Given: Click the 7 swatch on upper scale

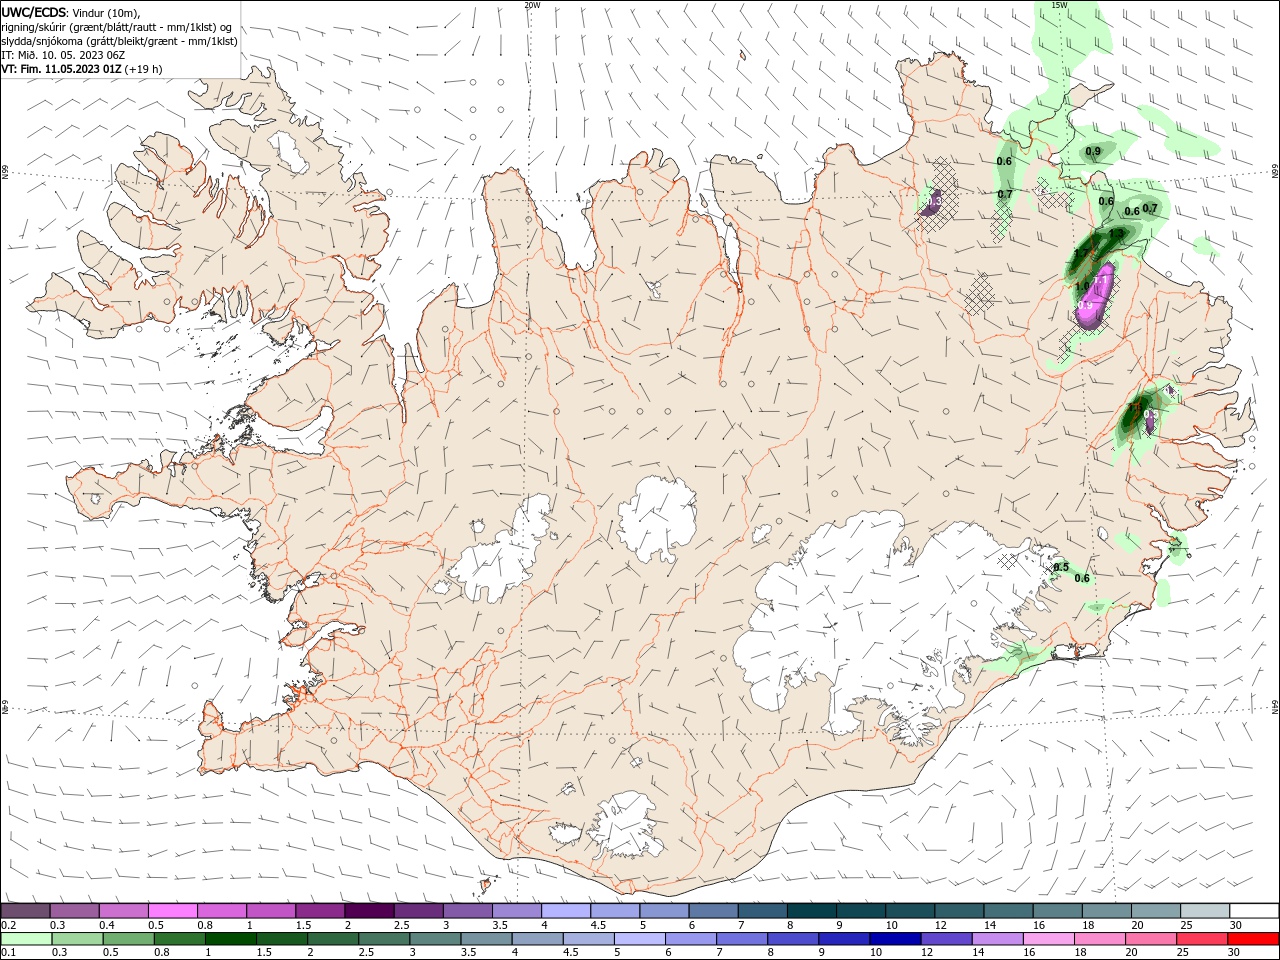Looking at the screenshot, I should [x=761, y=911].
